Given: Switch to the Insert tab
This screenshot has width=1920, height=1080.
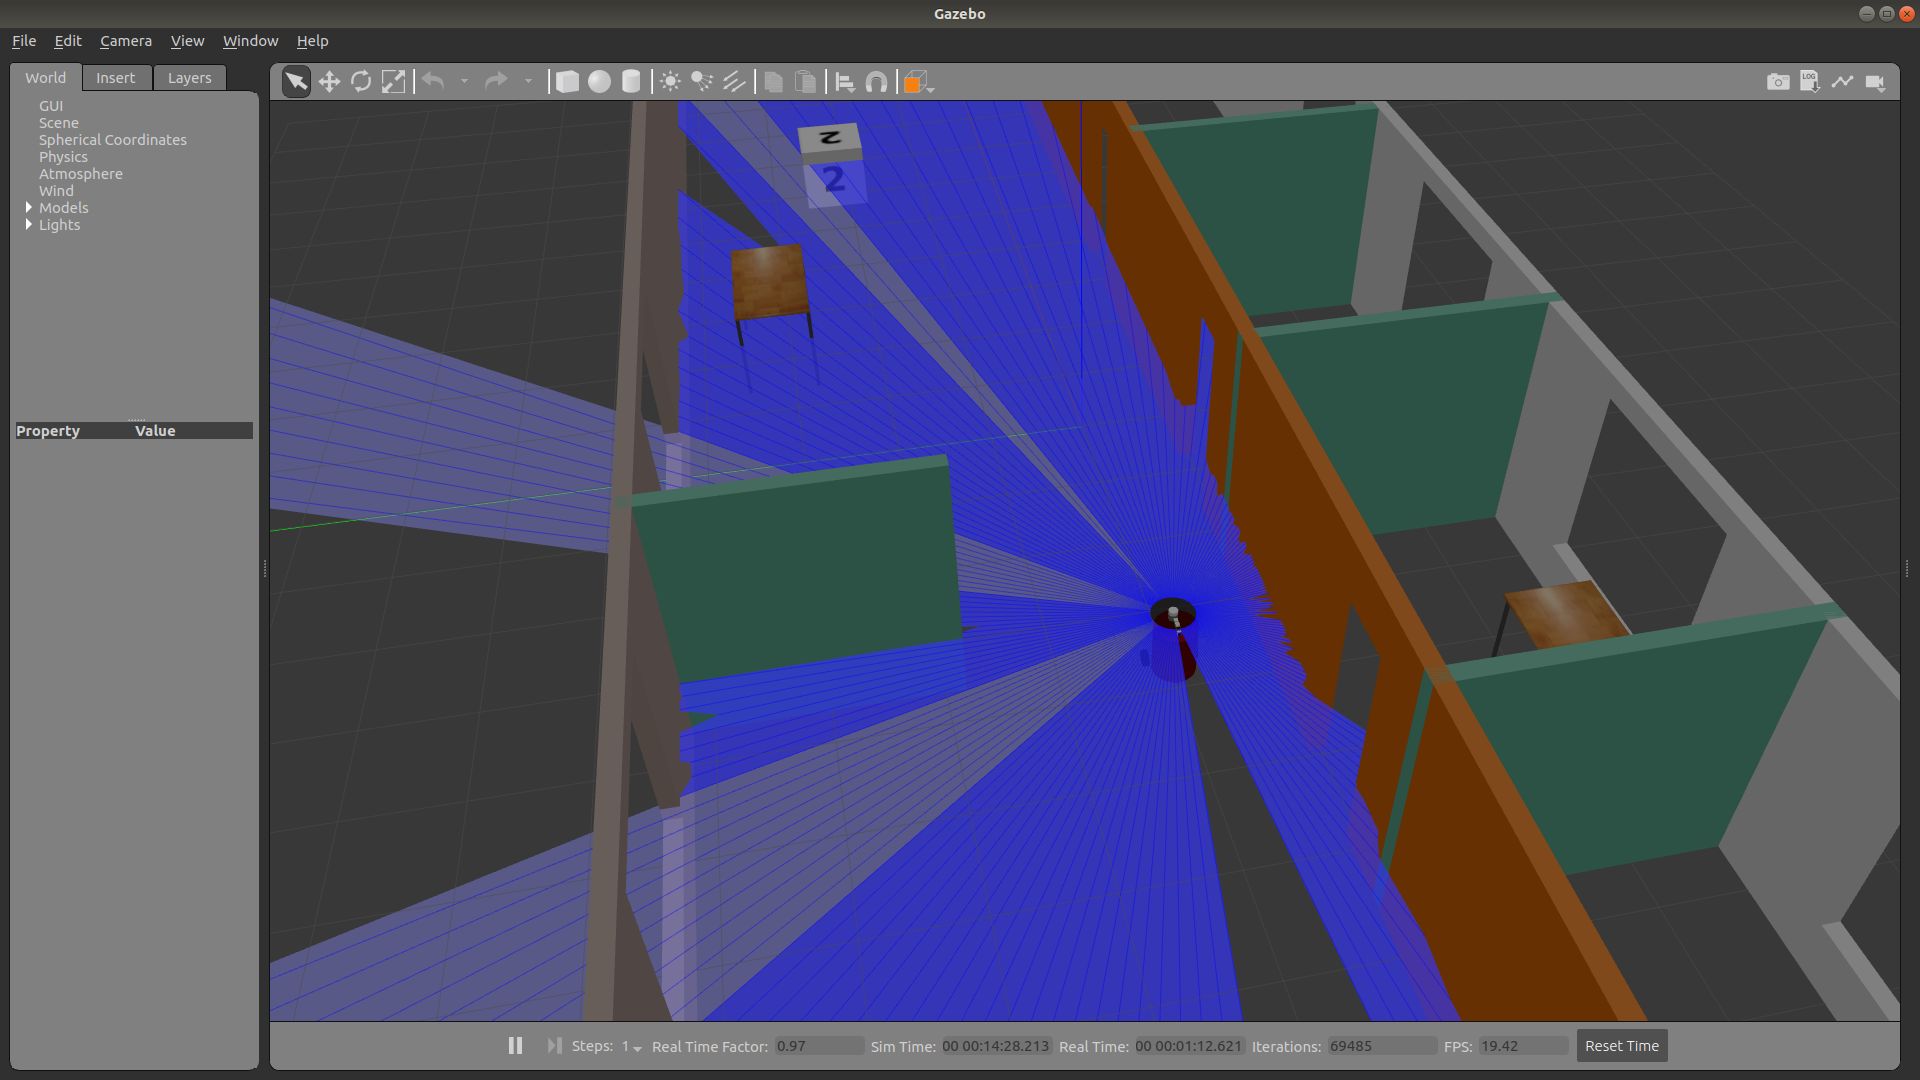Looking at the screenshot, I should 115,78.
